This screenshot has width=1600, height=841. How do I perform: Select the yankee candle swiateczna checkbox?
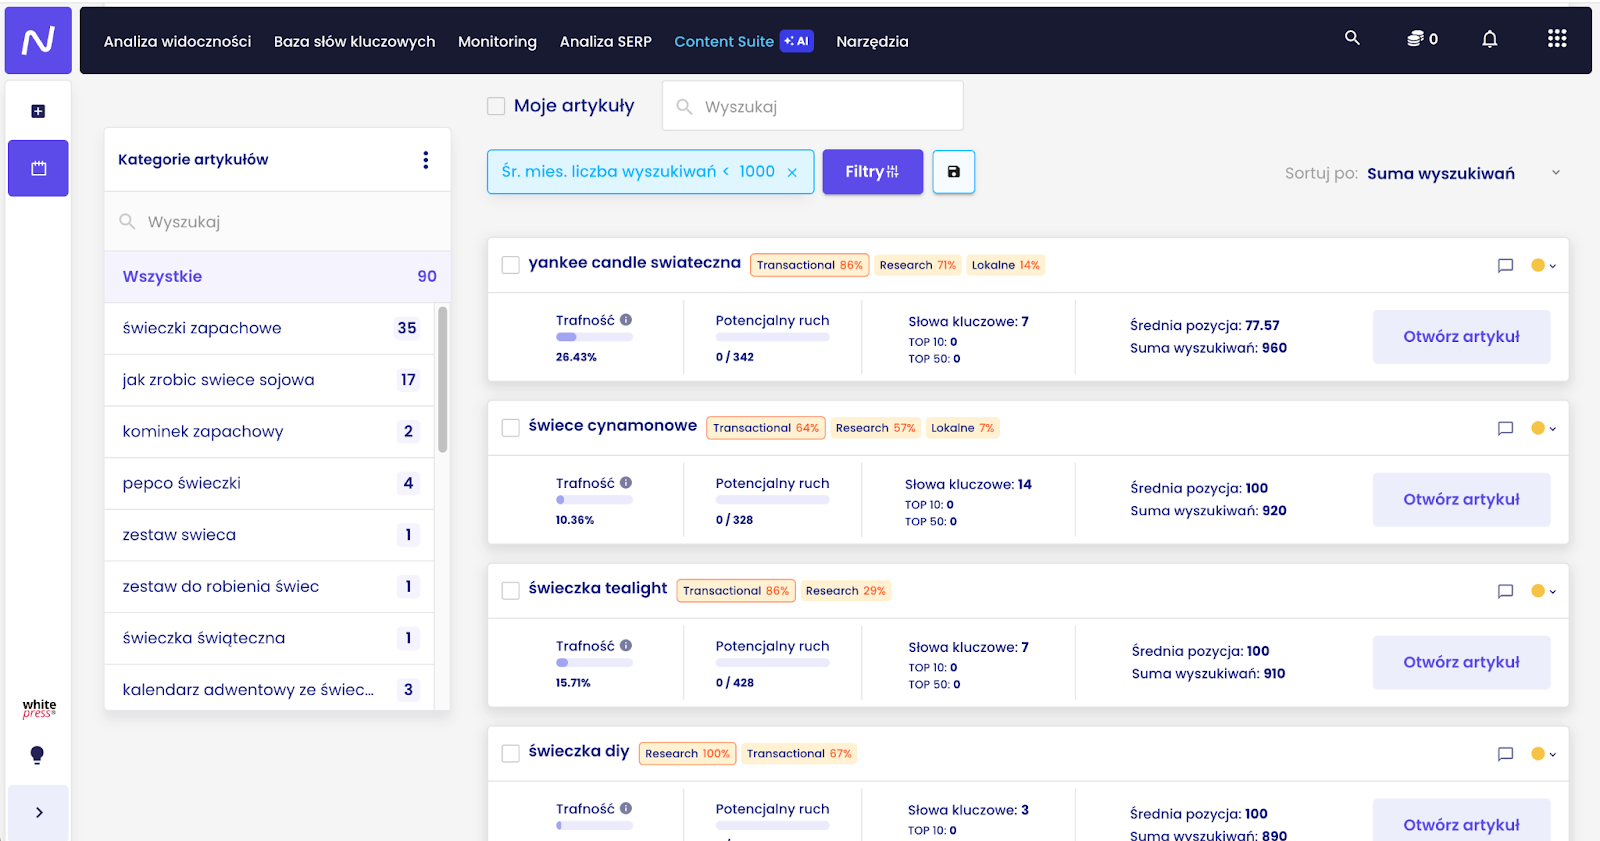(x=510, y=265)
